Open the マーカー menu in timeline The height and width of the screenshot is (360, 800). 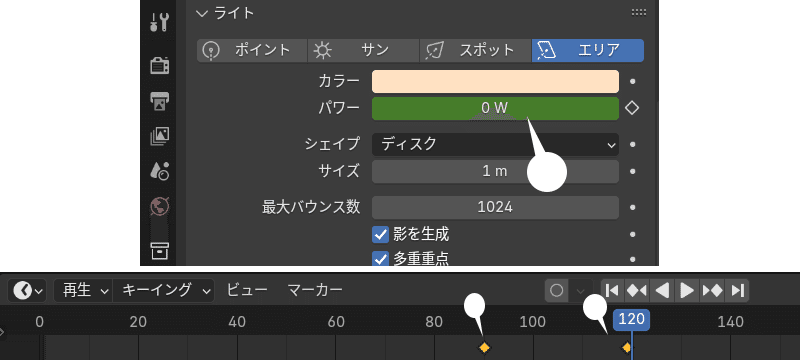[x=315, y=291]
